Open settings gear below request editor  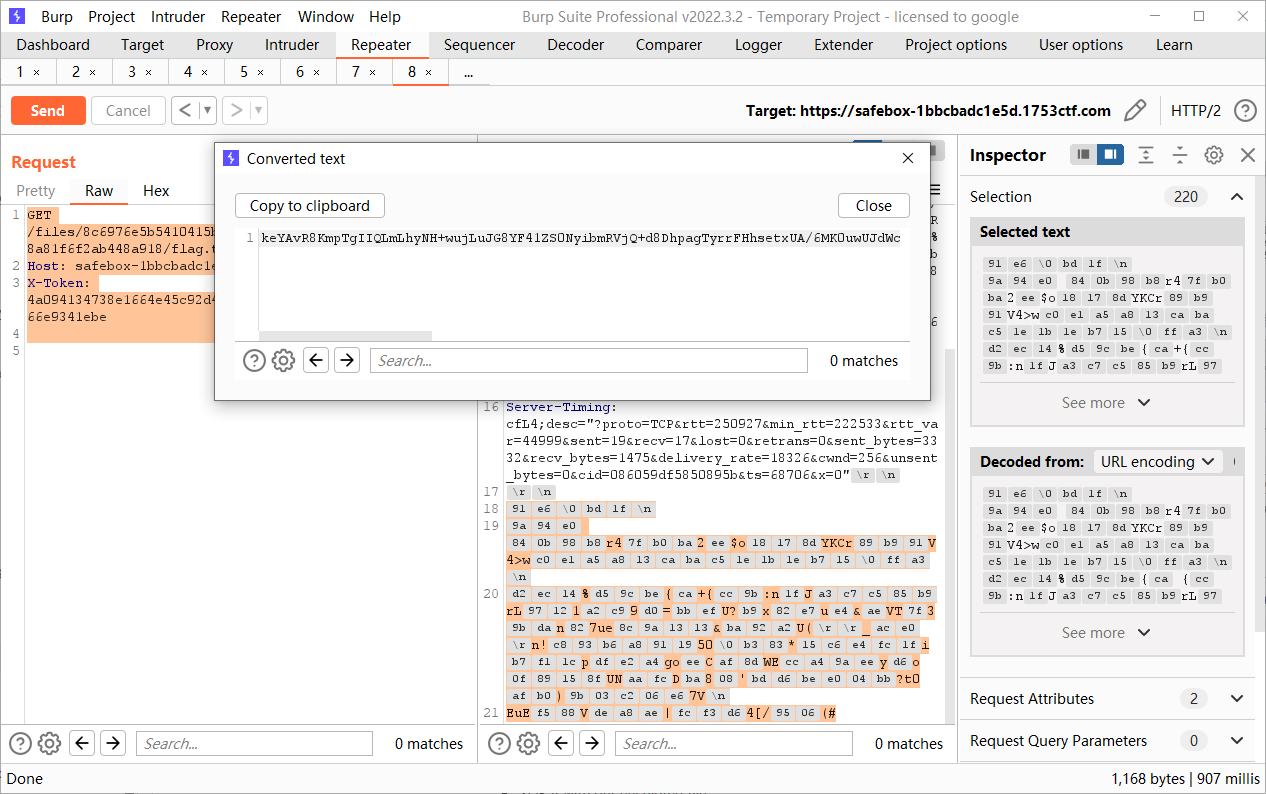click(x=50, y=743)
